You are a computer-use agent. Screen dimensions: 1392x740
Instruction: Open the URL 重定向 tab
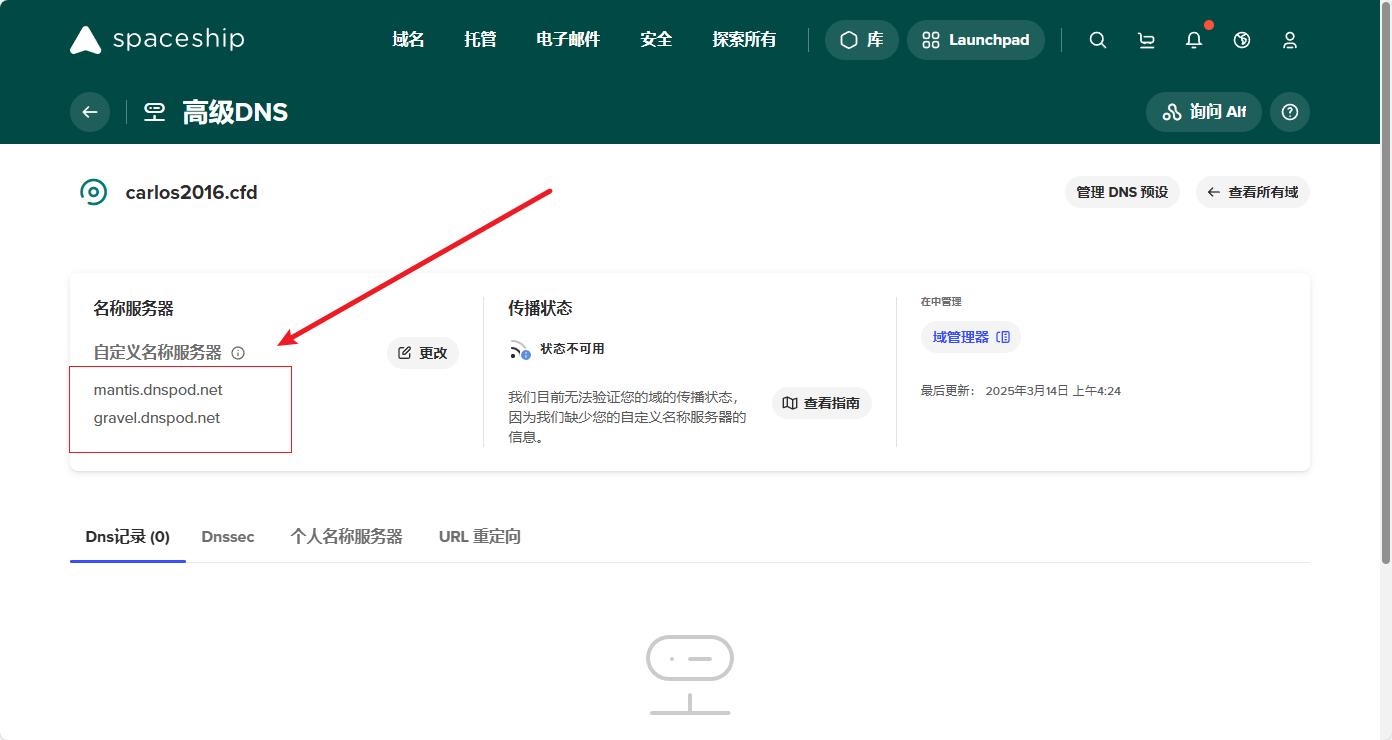point(480,537)
